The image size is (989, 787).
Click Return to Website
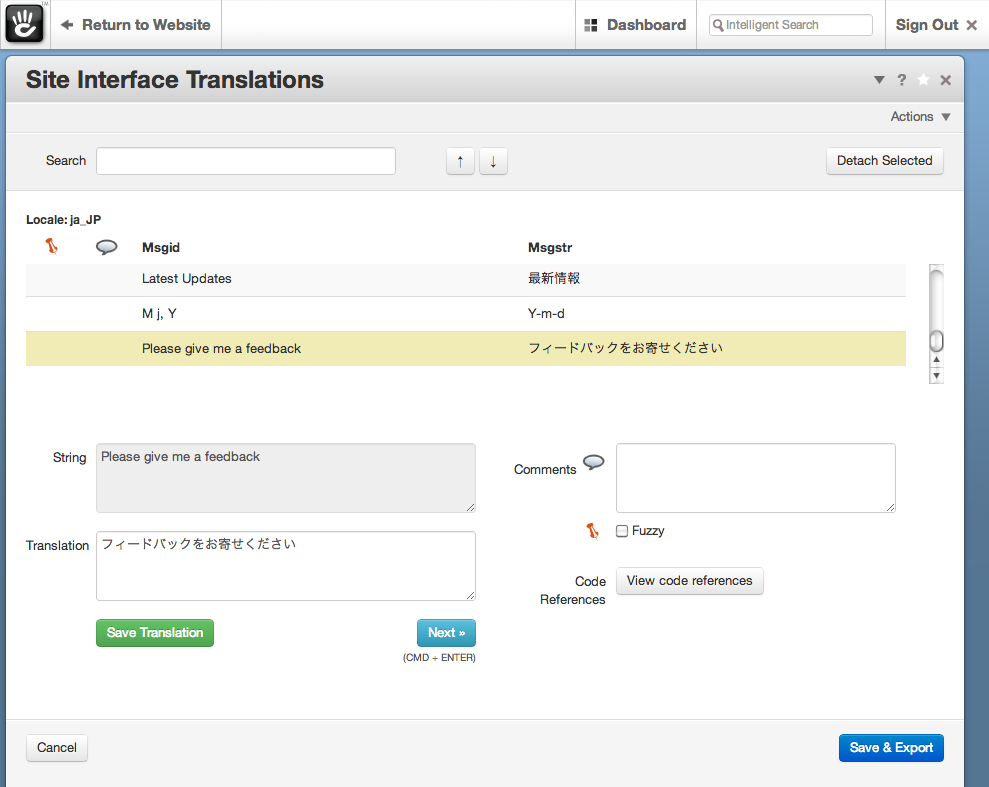pyautogui.click(x=136, y=25)
